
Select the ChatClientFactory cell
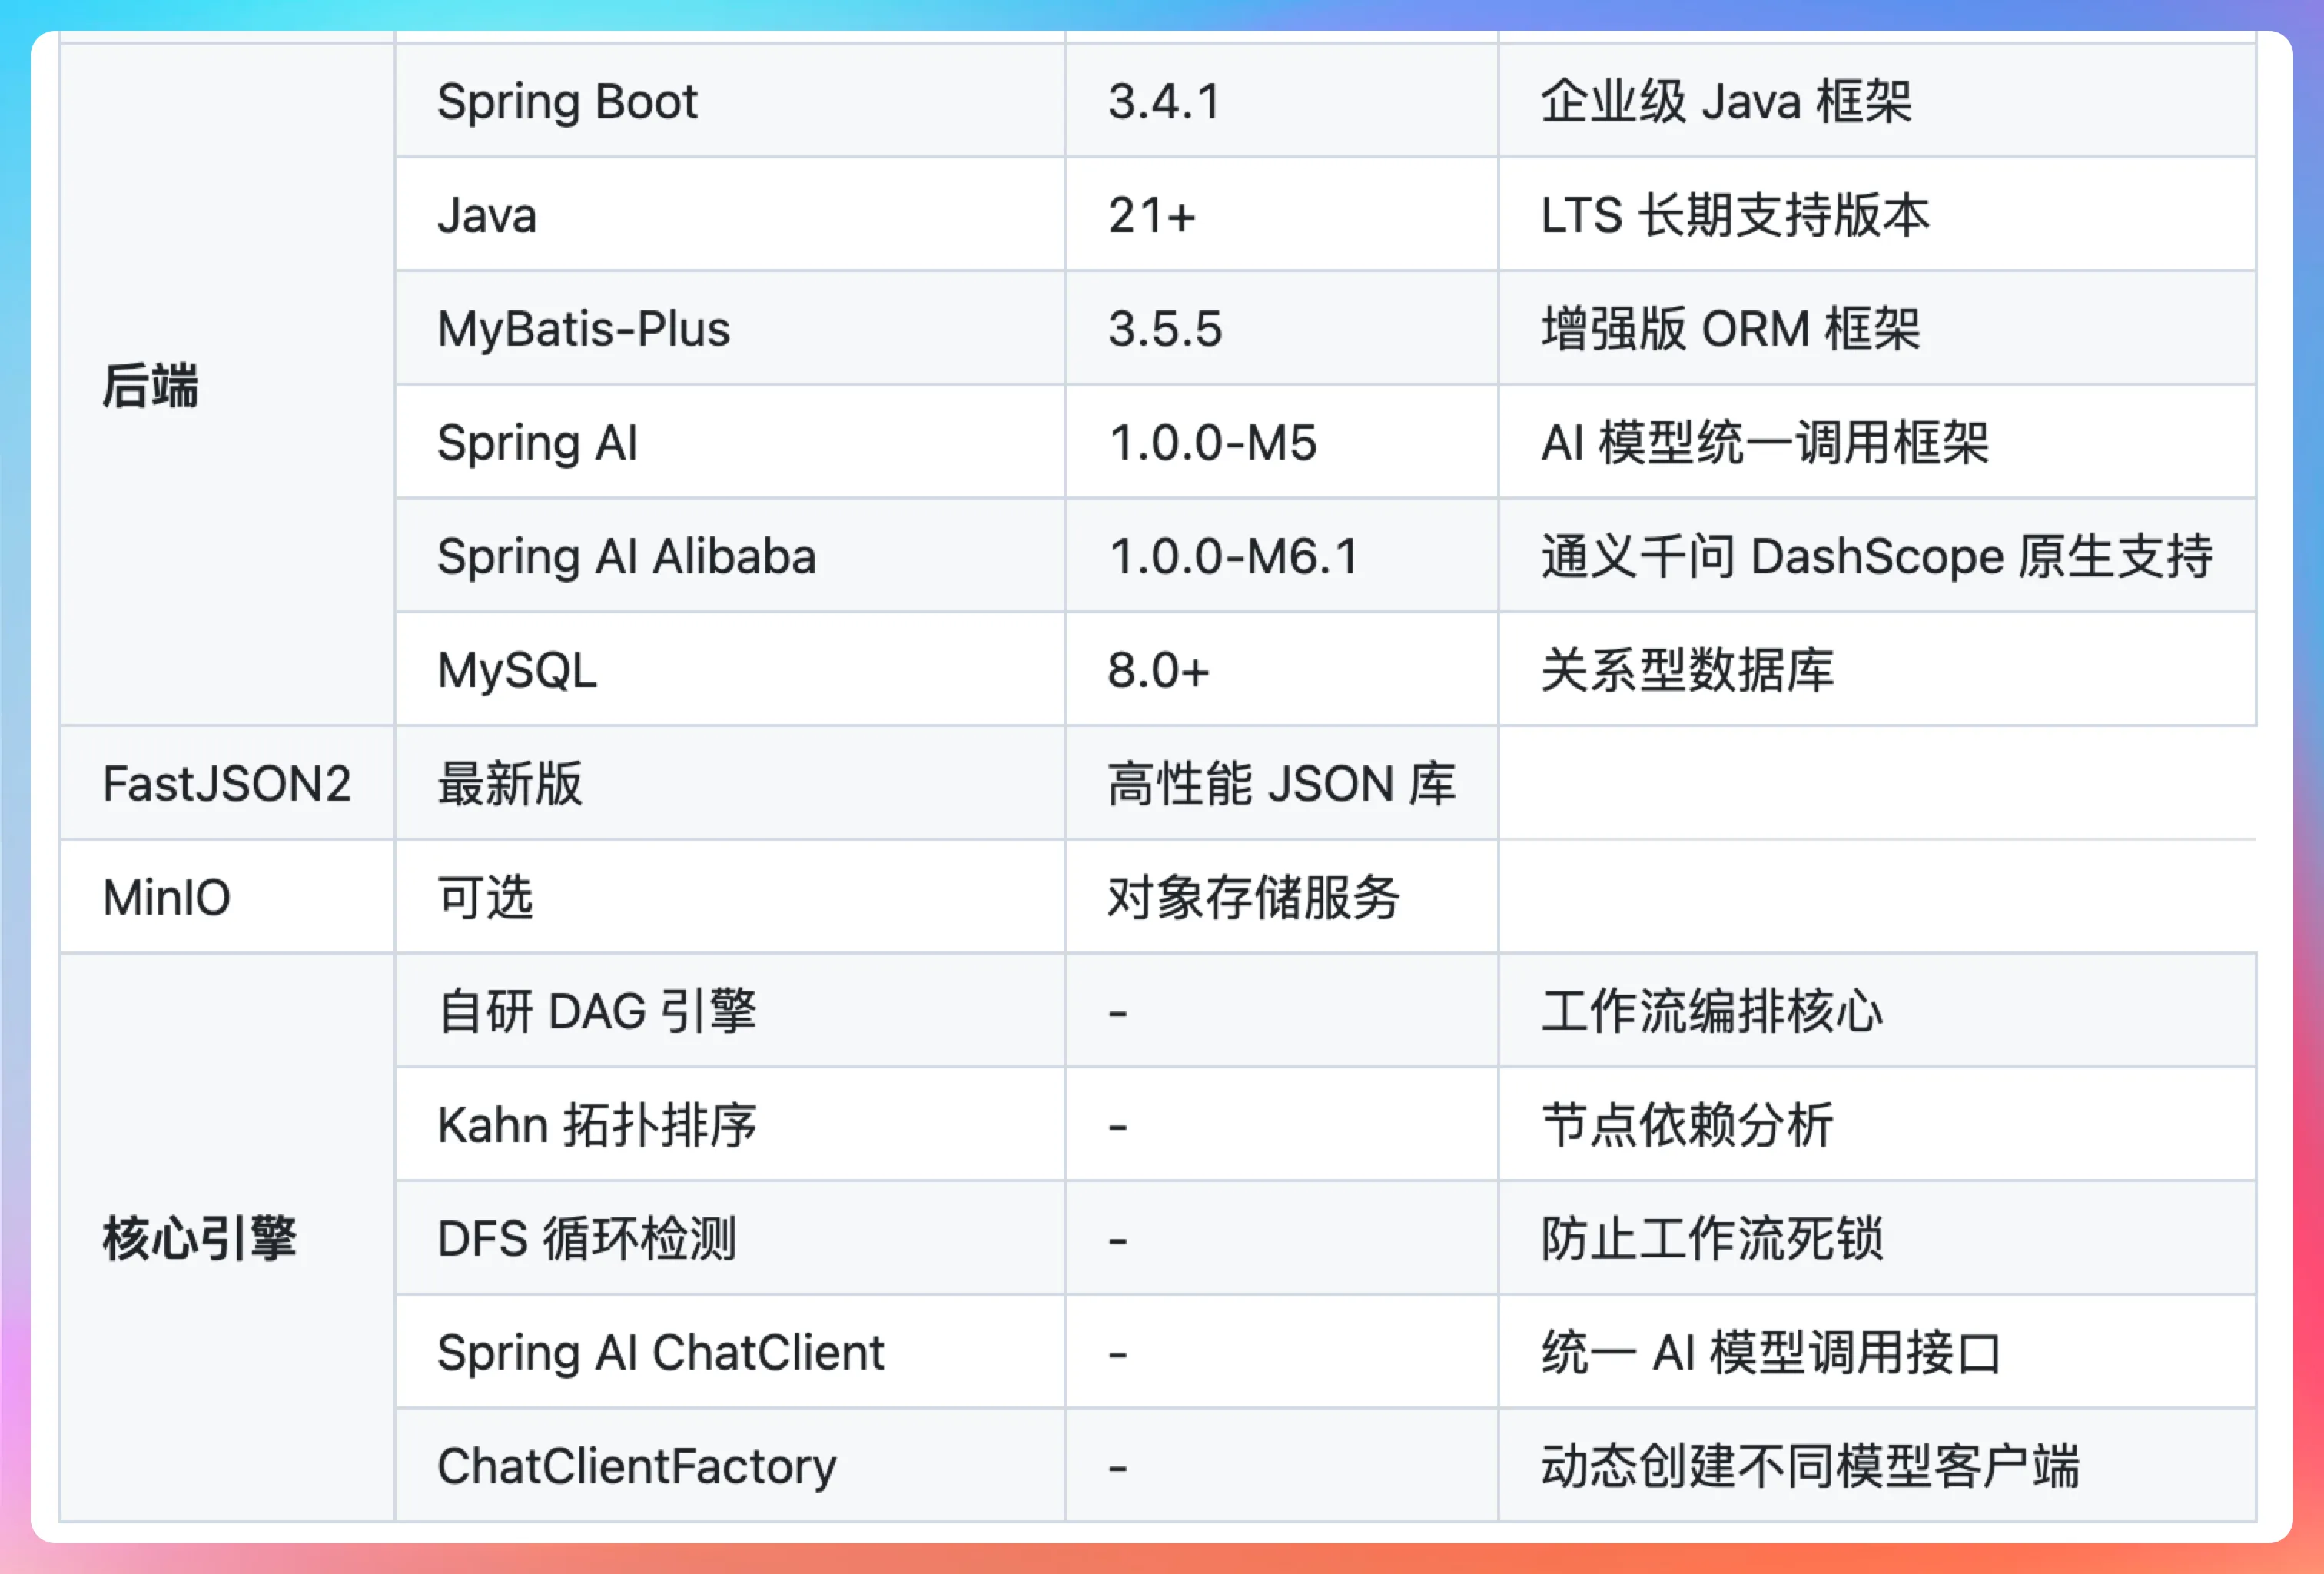[636, 1467]
